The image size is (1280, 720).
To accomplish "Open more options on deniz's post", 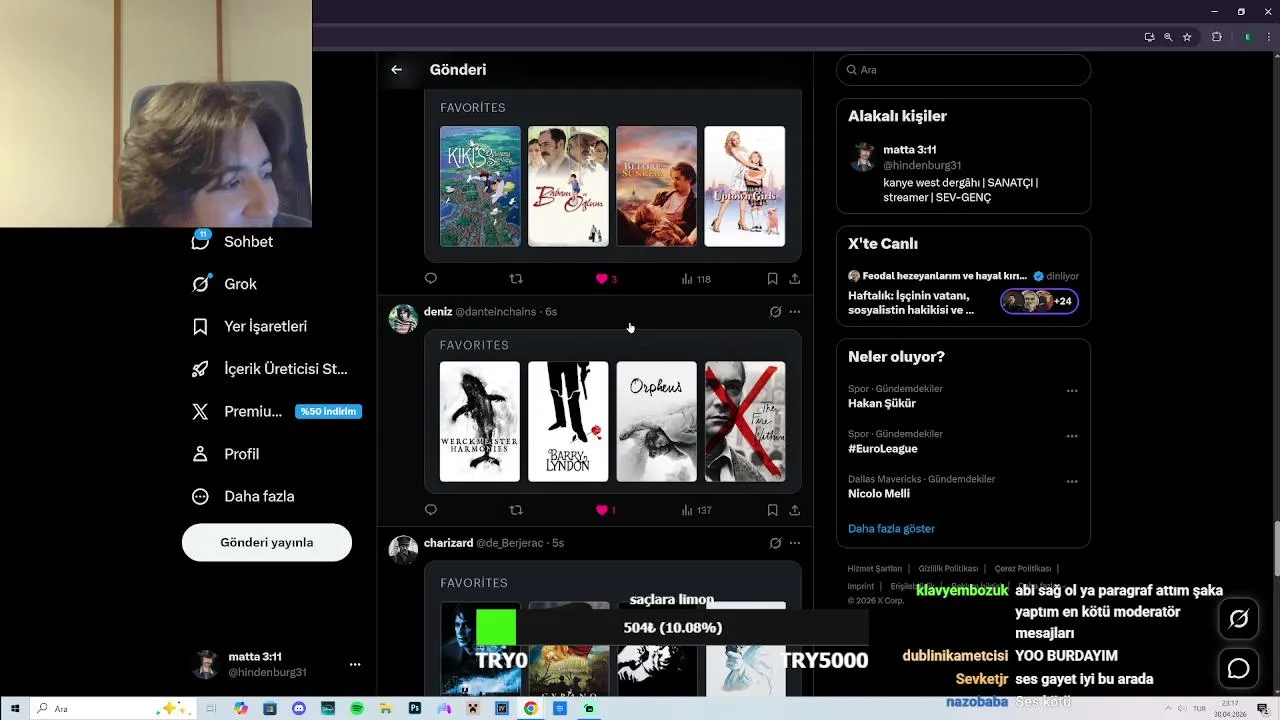I will click(795, 312).
